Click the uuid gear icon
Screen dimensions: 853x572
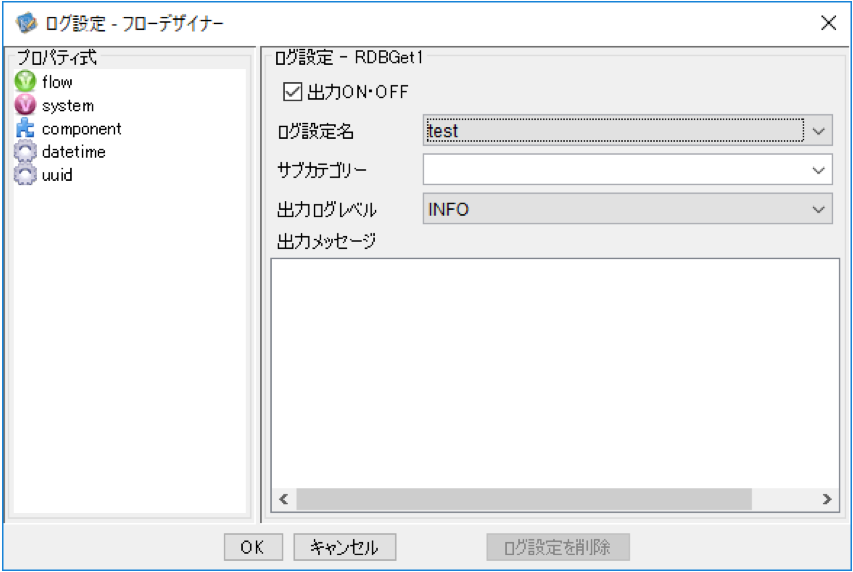[25, 175]
